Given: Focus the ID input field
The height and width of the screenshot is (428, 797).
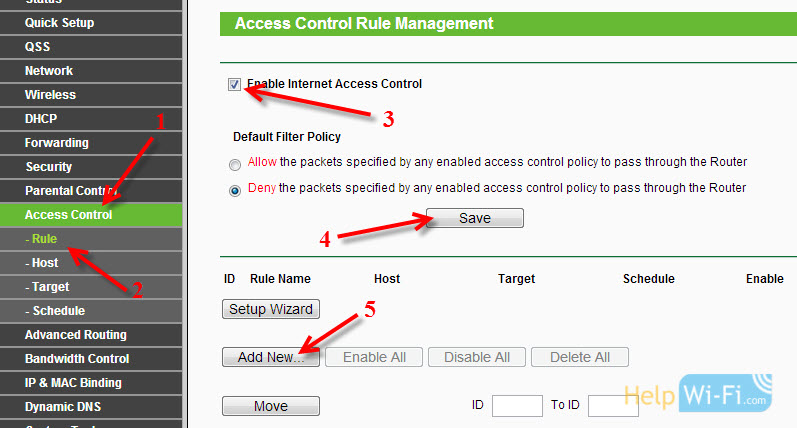Looking at the screenshot, I should point(517,406).
